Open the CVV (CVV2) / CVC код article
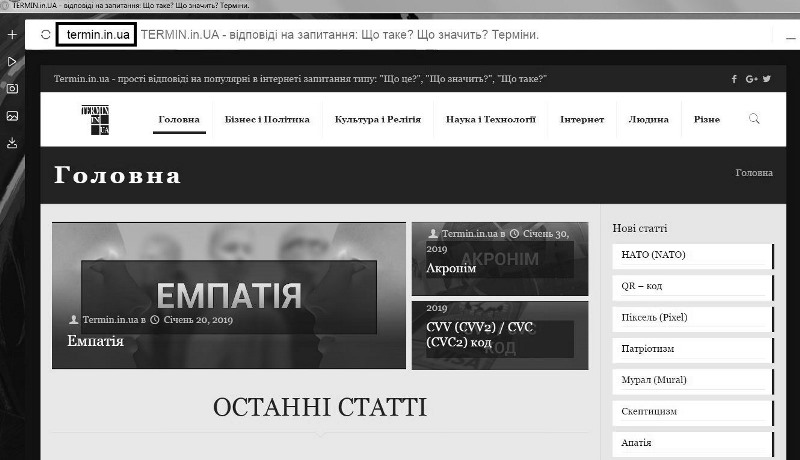Viewport: 800px width, 460px height. point(500,335)
